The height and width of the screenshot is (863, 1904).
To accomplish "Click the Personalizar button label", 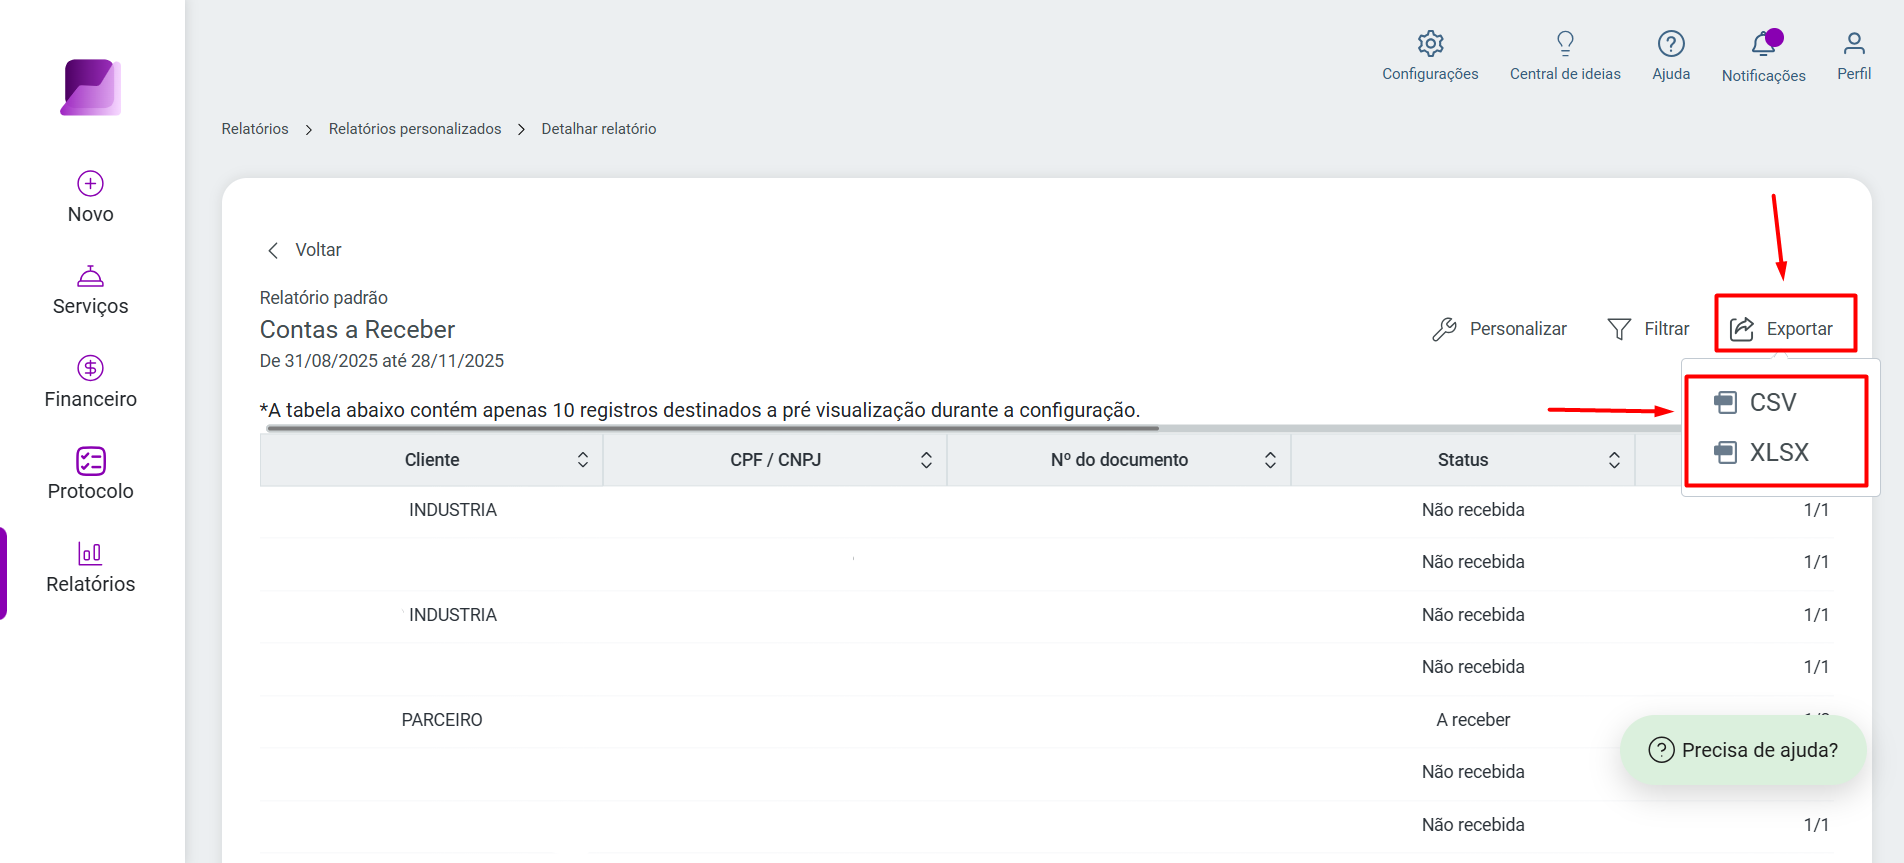I will [x=1518, y=329].
